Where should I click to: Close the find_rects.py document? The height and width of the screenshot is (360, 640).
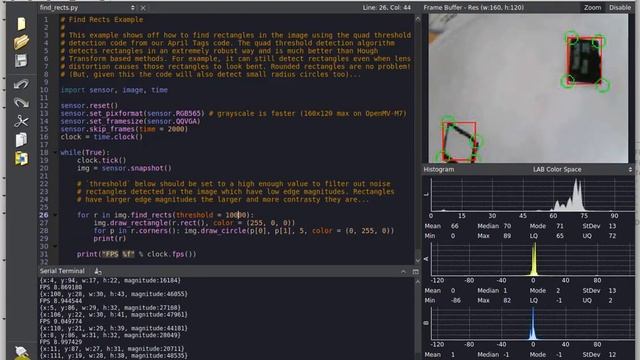(143, 8)
